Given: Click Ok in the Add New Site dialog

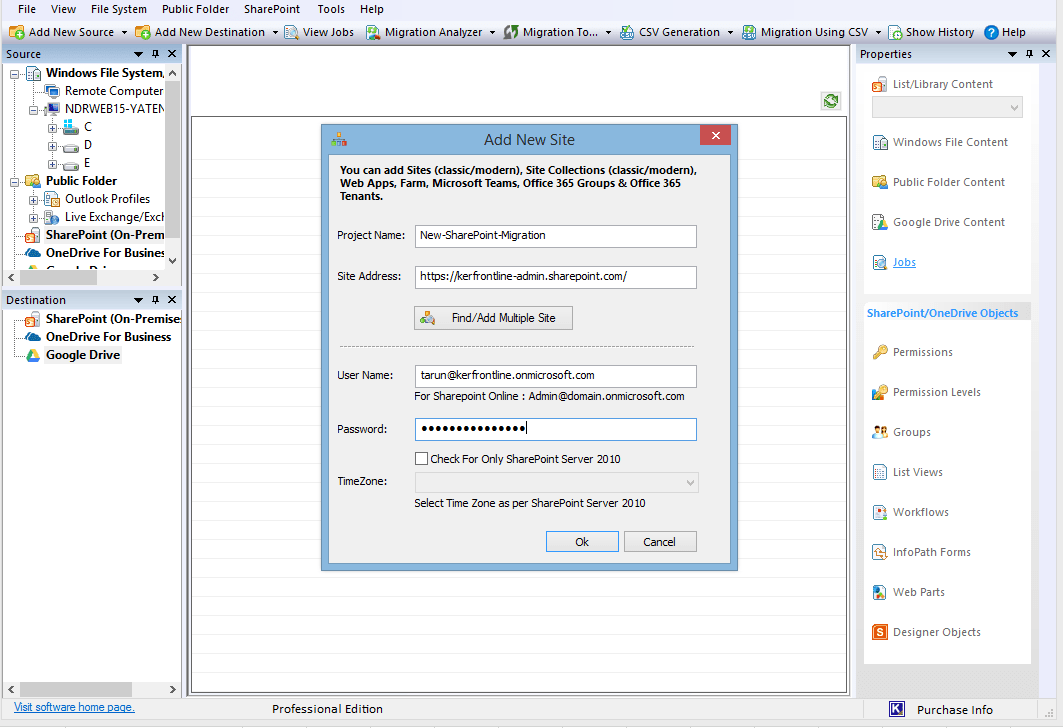Looking at the screenshot, I should pyautogui.click(x=582, y=542).
